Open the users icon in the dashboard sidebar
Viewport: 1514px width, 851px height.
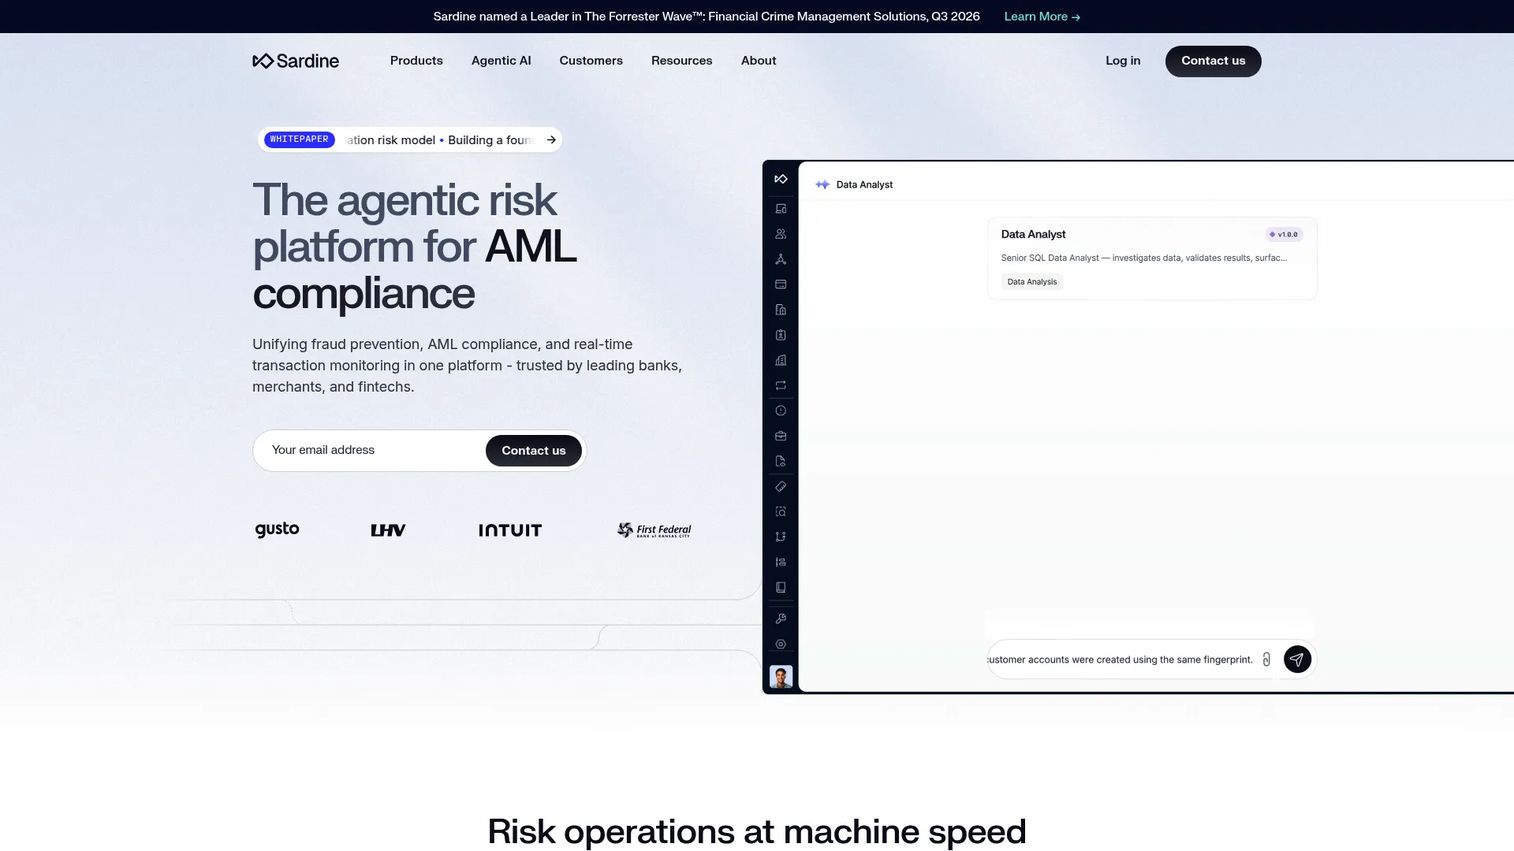click(781, 234)
